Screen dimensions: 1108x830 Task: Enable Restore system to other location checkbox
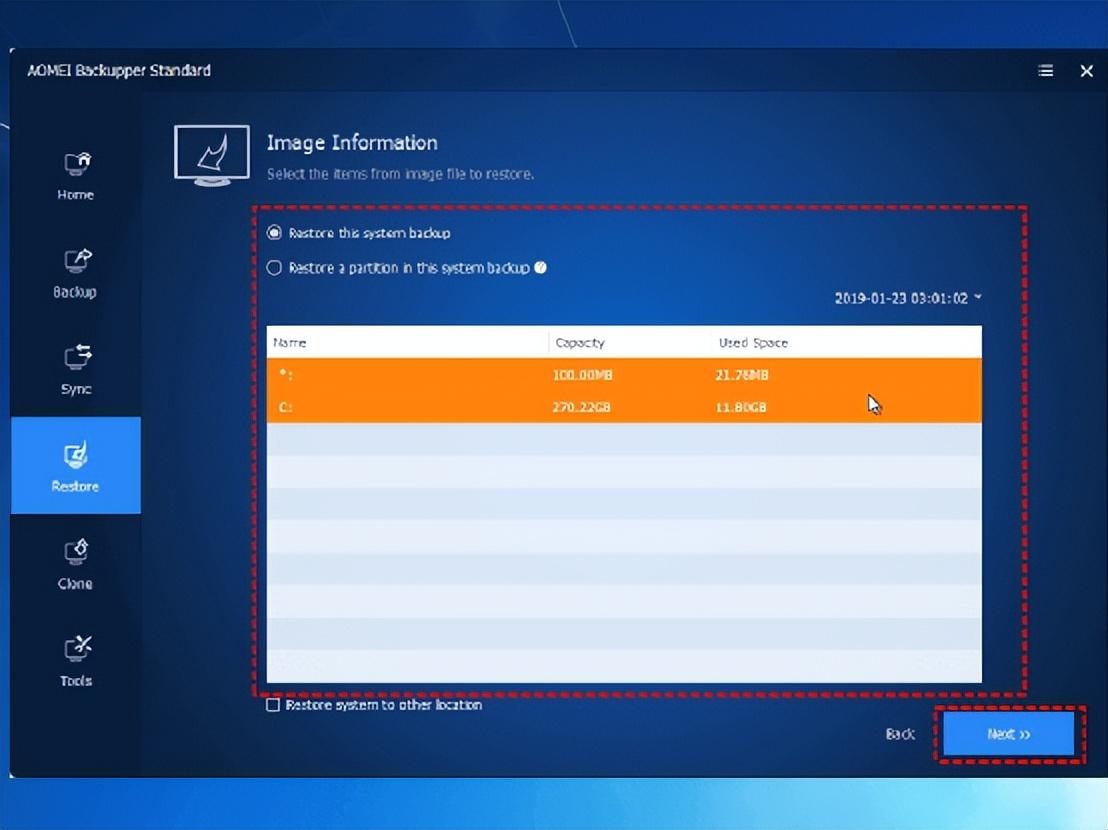coord(273,705)
